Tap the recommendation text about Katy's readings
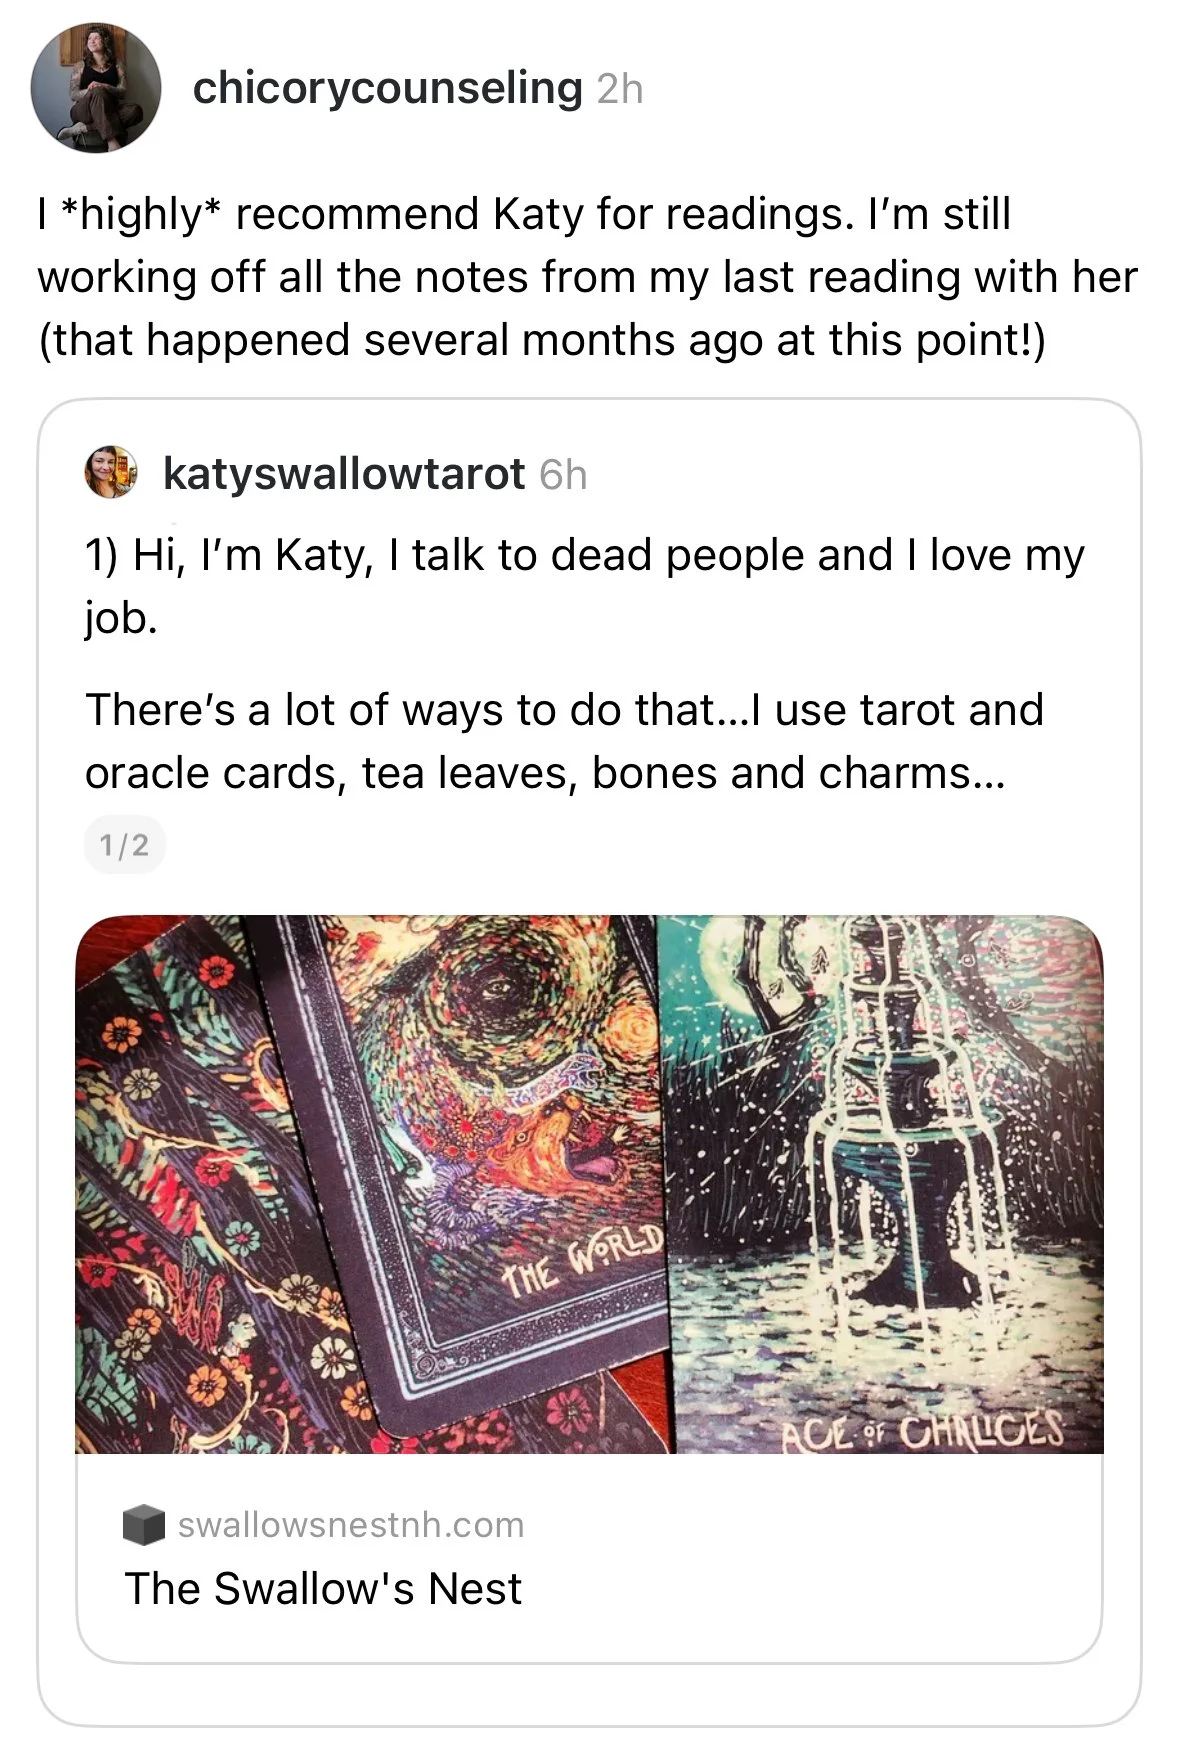This screenshot has width=1179, height=1747. pos(588,277)
